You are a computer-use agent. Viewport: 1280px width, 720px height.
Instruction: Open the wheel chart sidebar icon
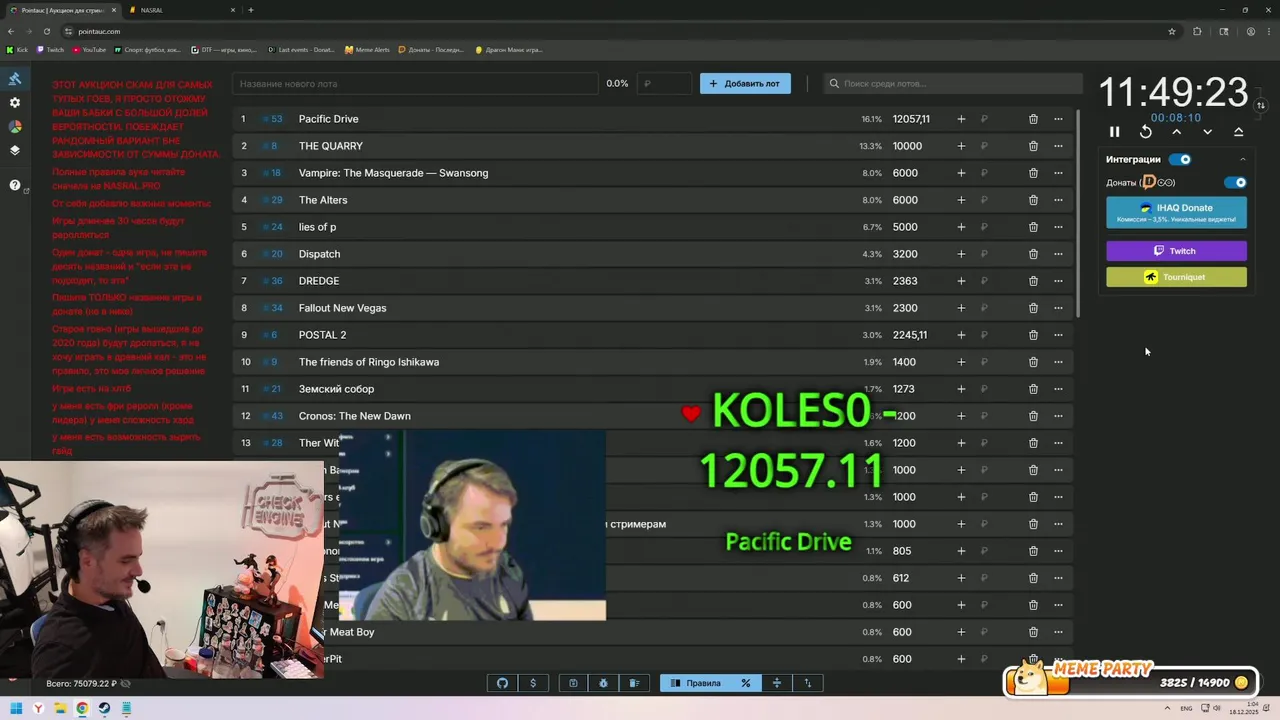pyautogui.click(x=15, y=127)
